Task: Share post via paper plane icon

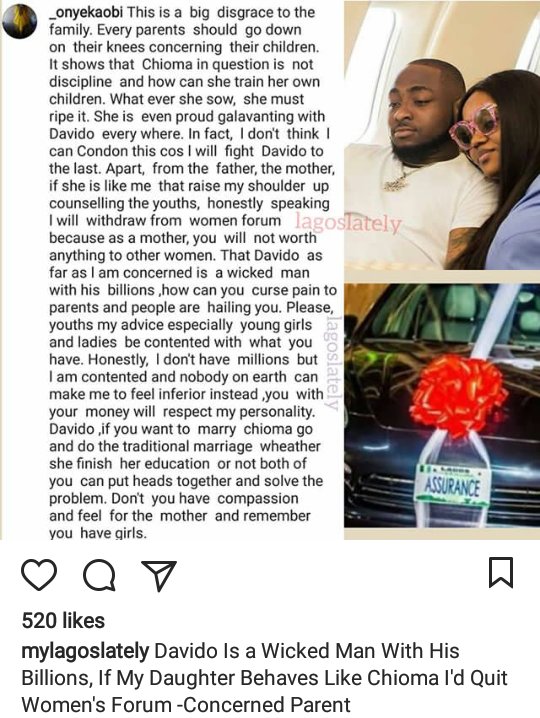Action: (159, 576)
